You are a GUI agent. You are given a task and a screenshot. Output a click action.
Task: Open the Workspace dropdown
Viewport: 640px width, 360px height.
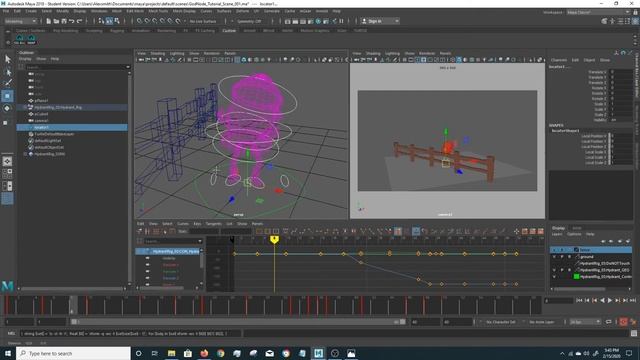pos(598,12)
